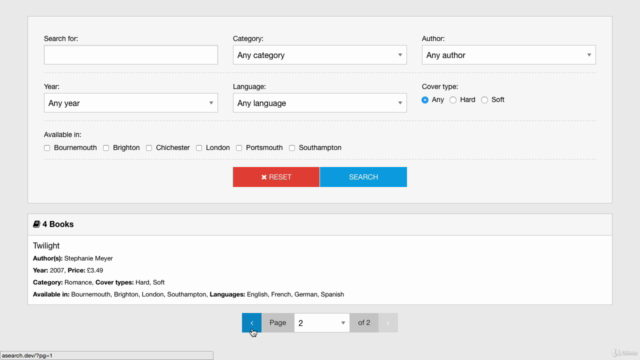Expand the Year dropdown
Image resolution: width=640 pixels, height=360 pixels.
[131, 103]
